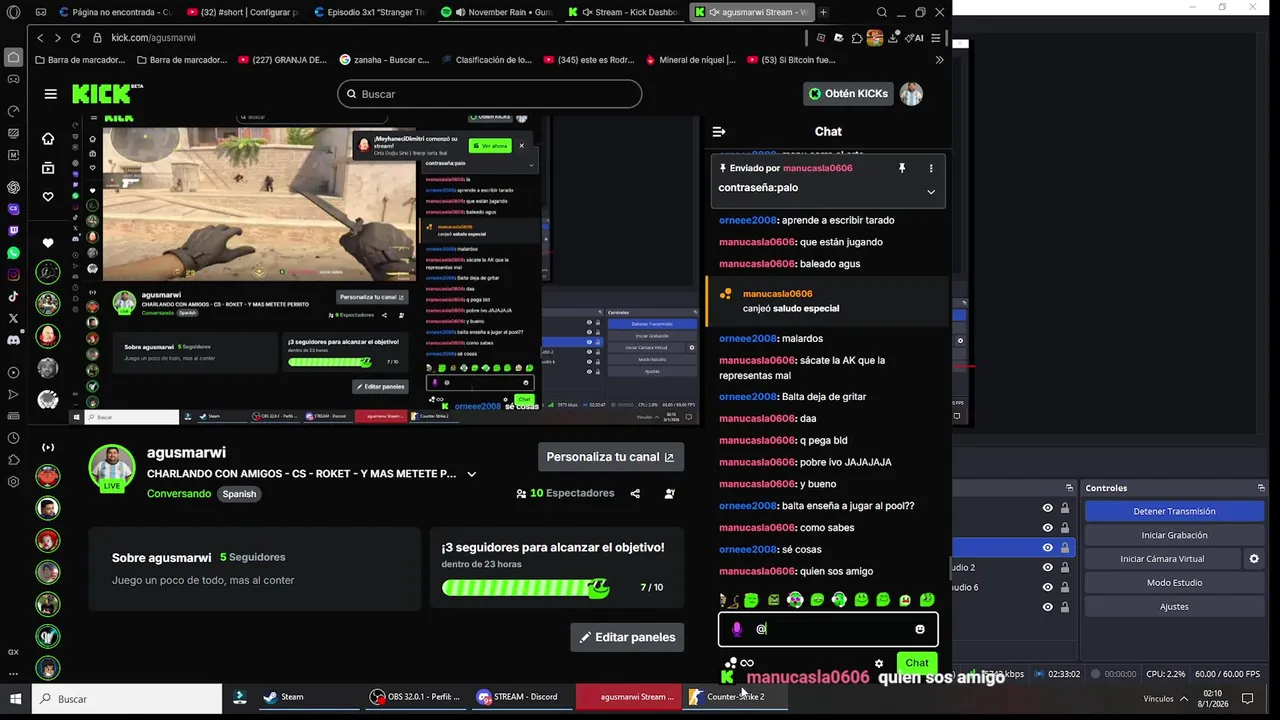Open Instagram in Opera sidebar
1280x720 pixels.
click(x=13, y=275)
